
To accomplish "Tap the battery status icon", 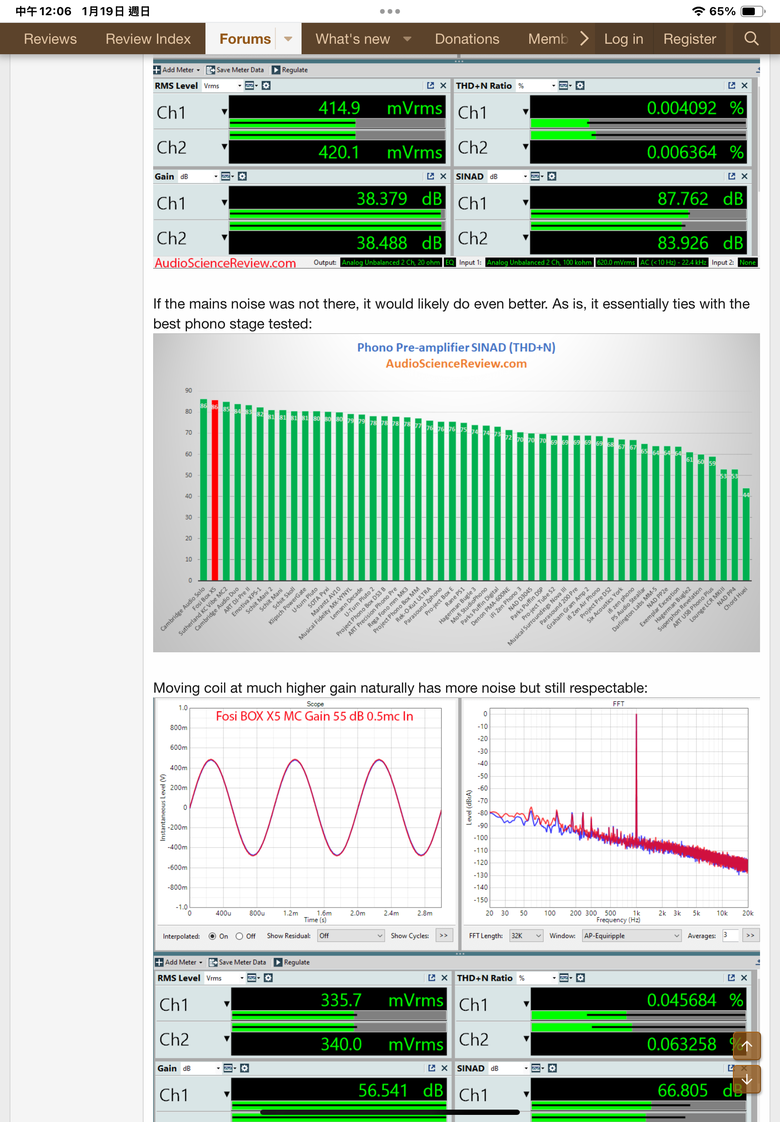I will [x=751, y=11].
